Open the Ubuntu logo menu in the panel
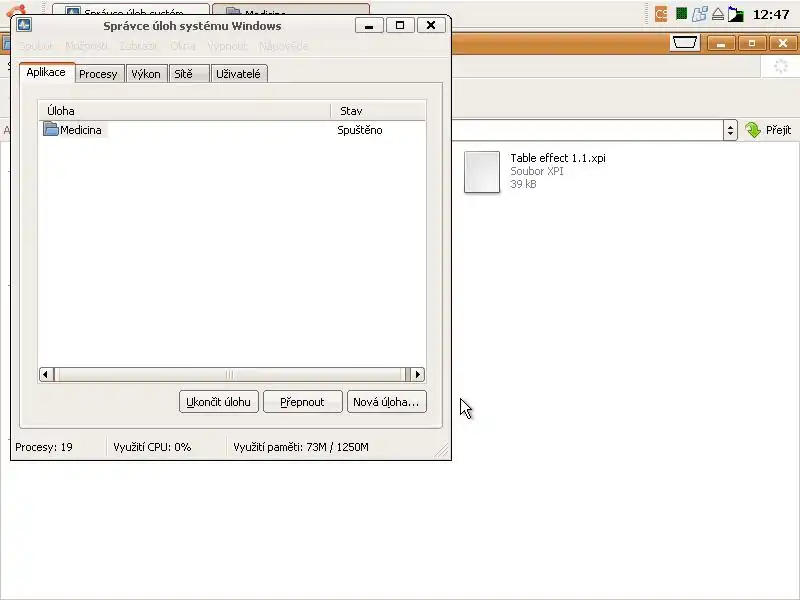800x600 pixels. (16, 10)
